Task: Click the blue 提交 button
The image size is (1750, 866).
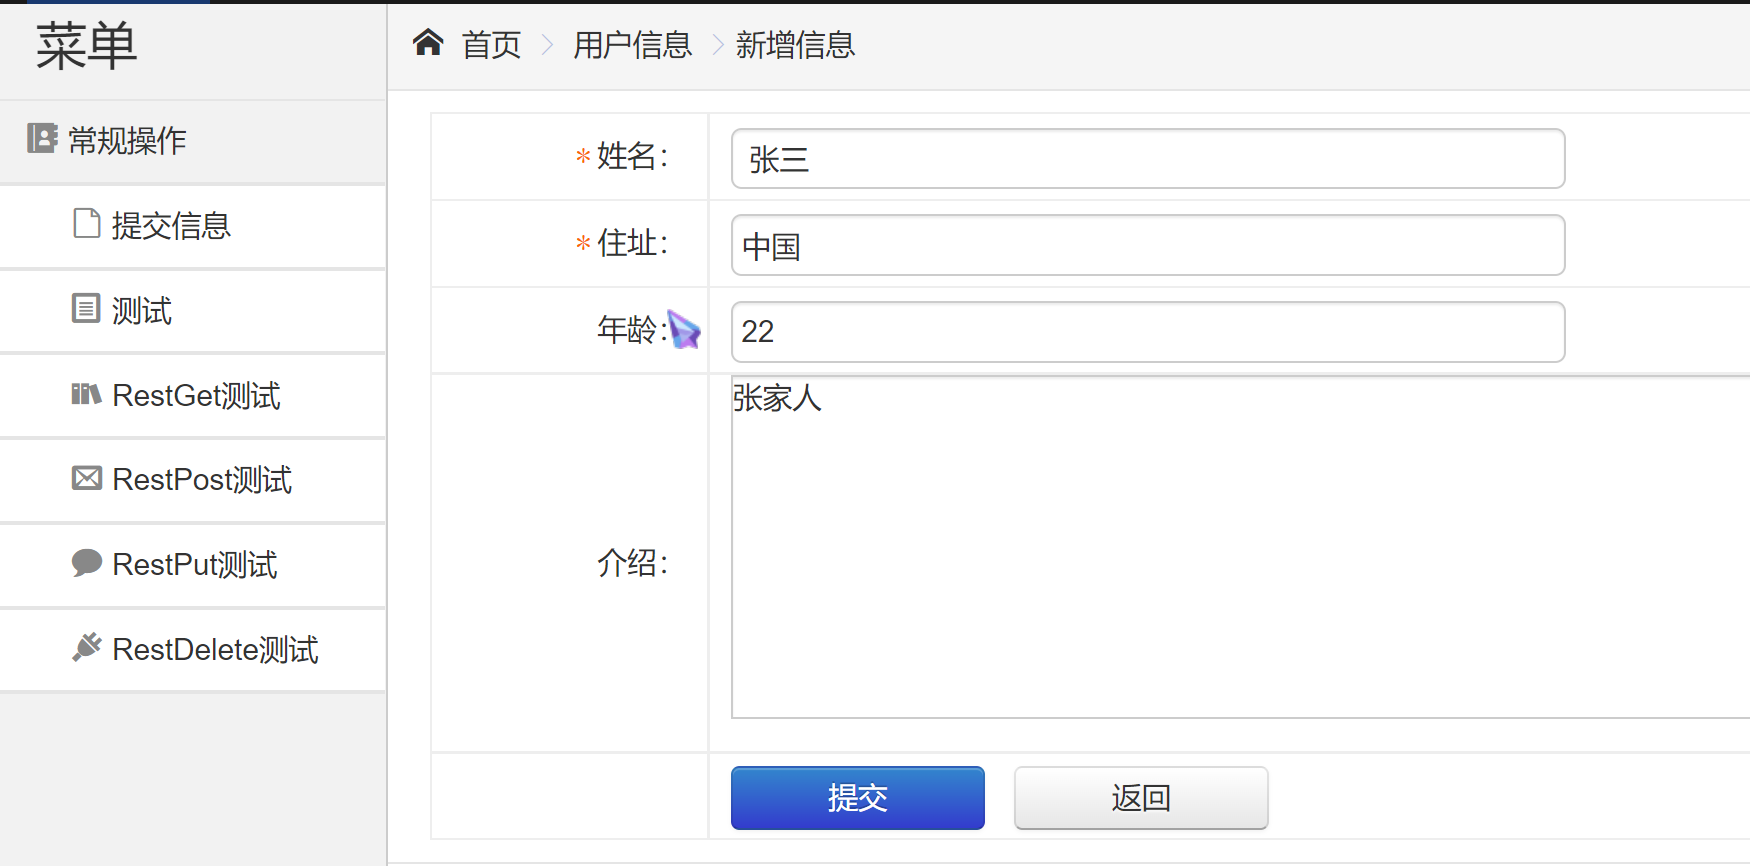Action: 858,798
